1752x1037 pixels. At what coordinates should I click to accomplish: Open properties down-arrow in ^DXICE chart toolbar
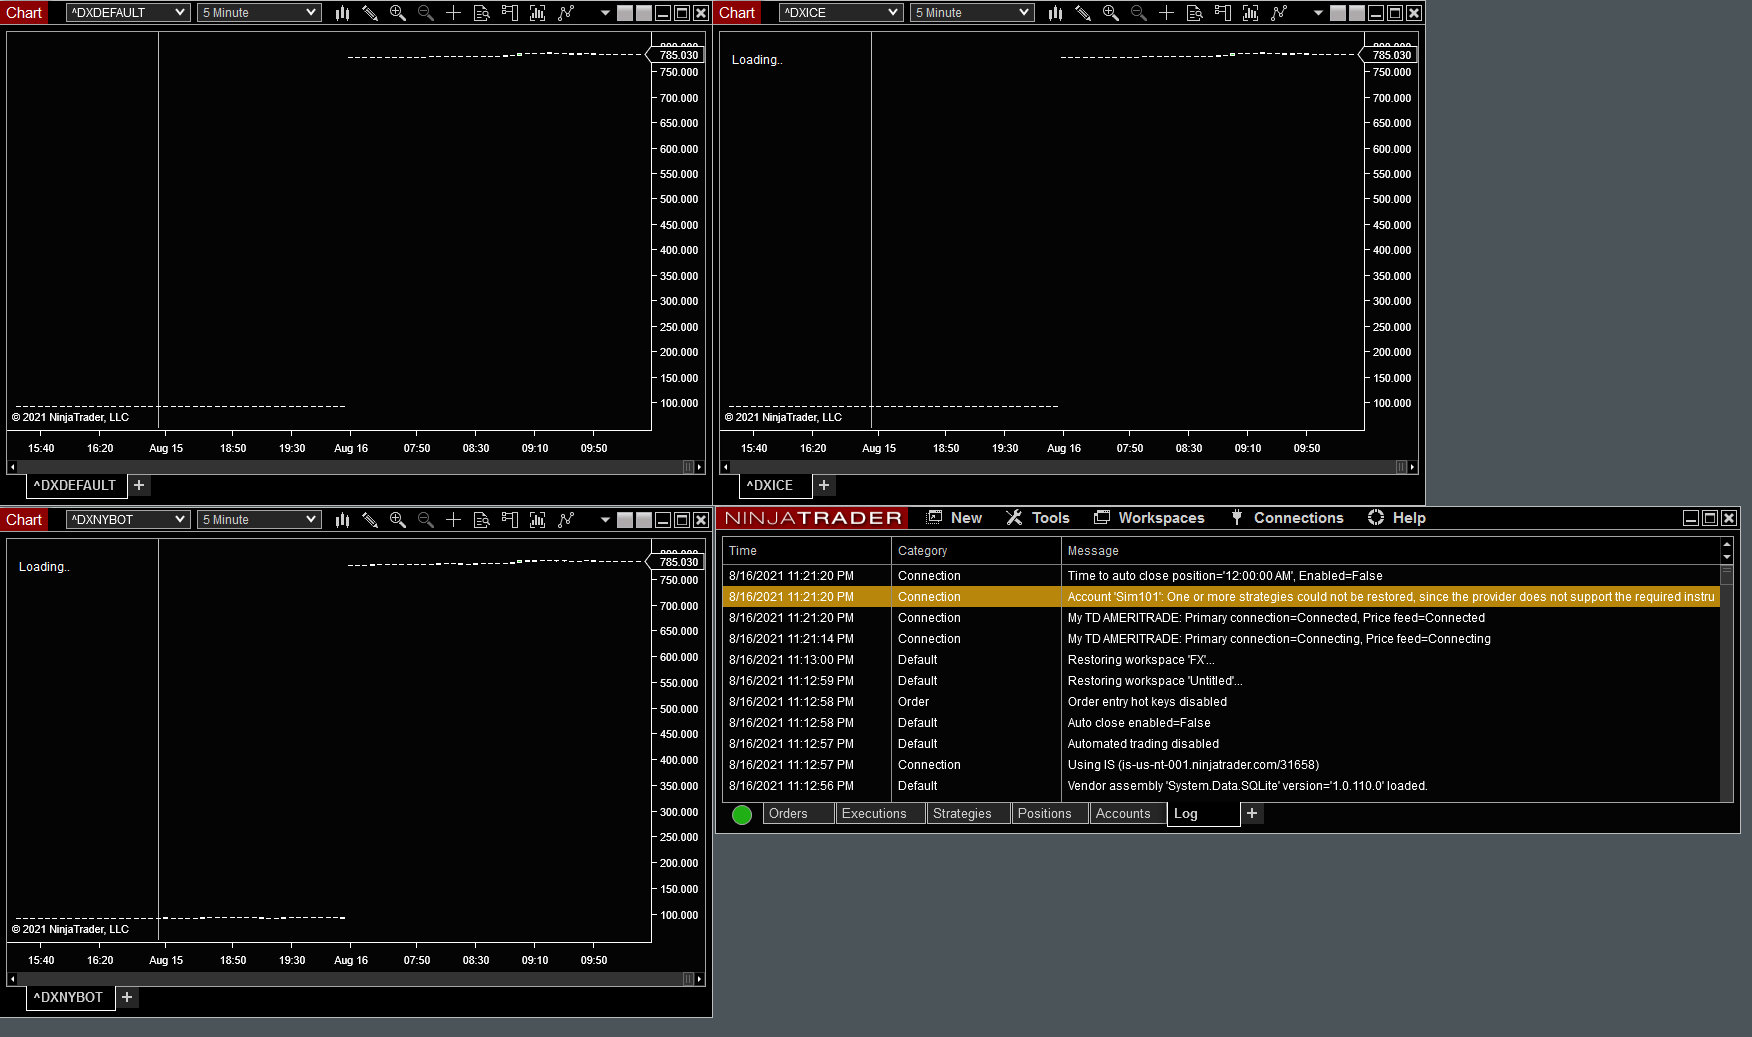click(1318, 13)
